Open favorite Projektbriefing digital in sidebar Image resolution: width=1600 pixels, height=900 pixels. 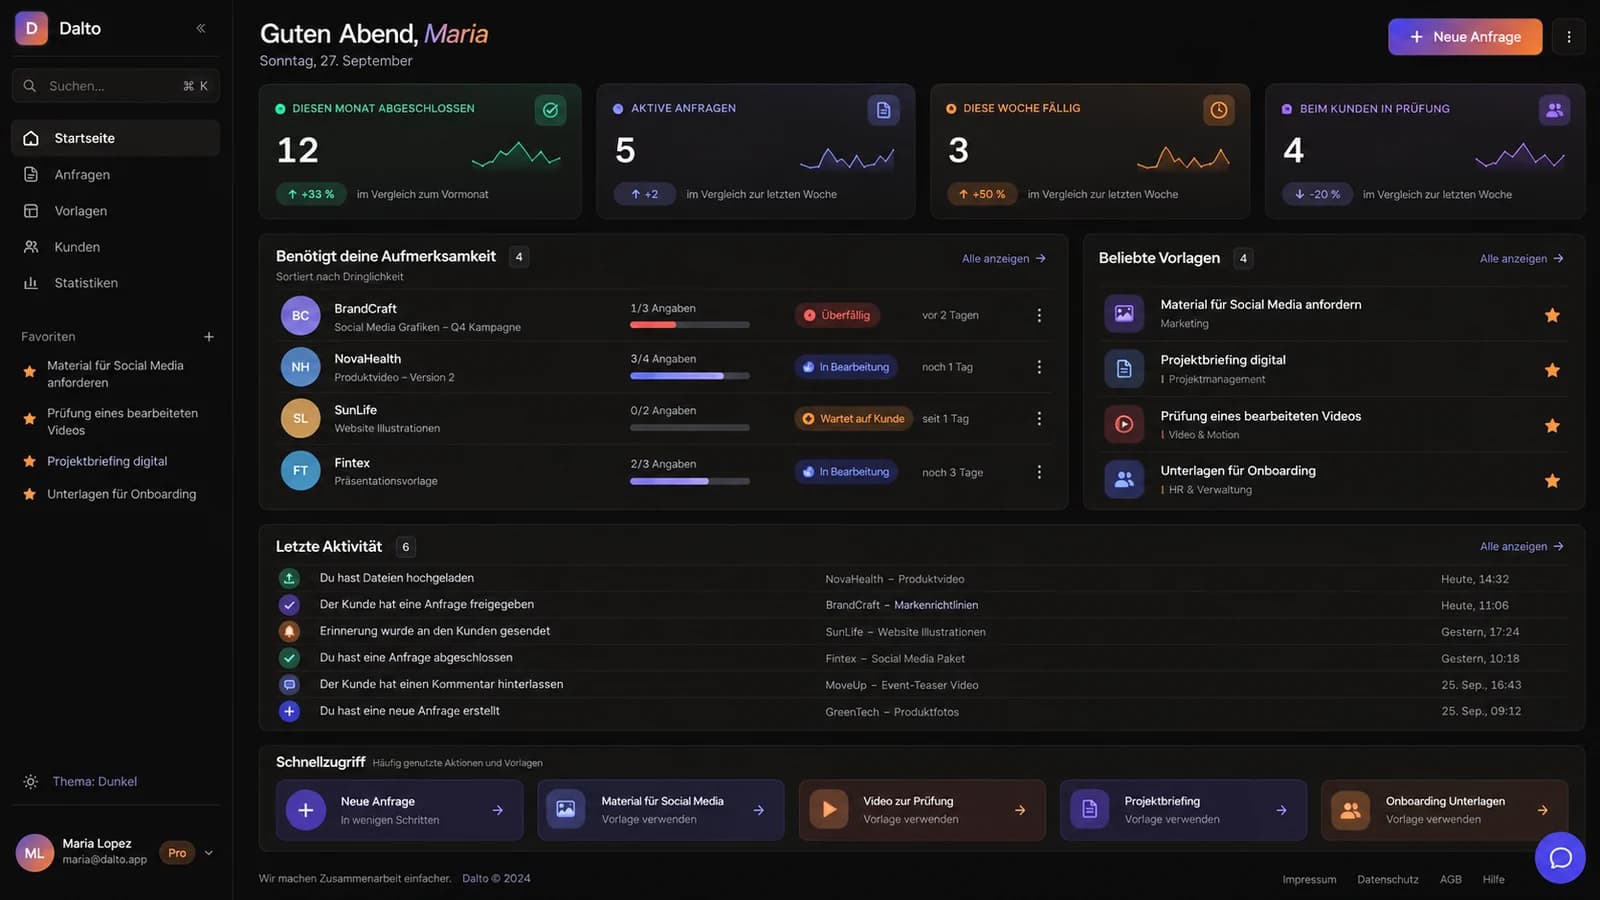pyautogui.click(x=107, y=461)
